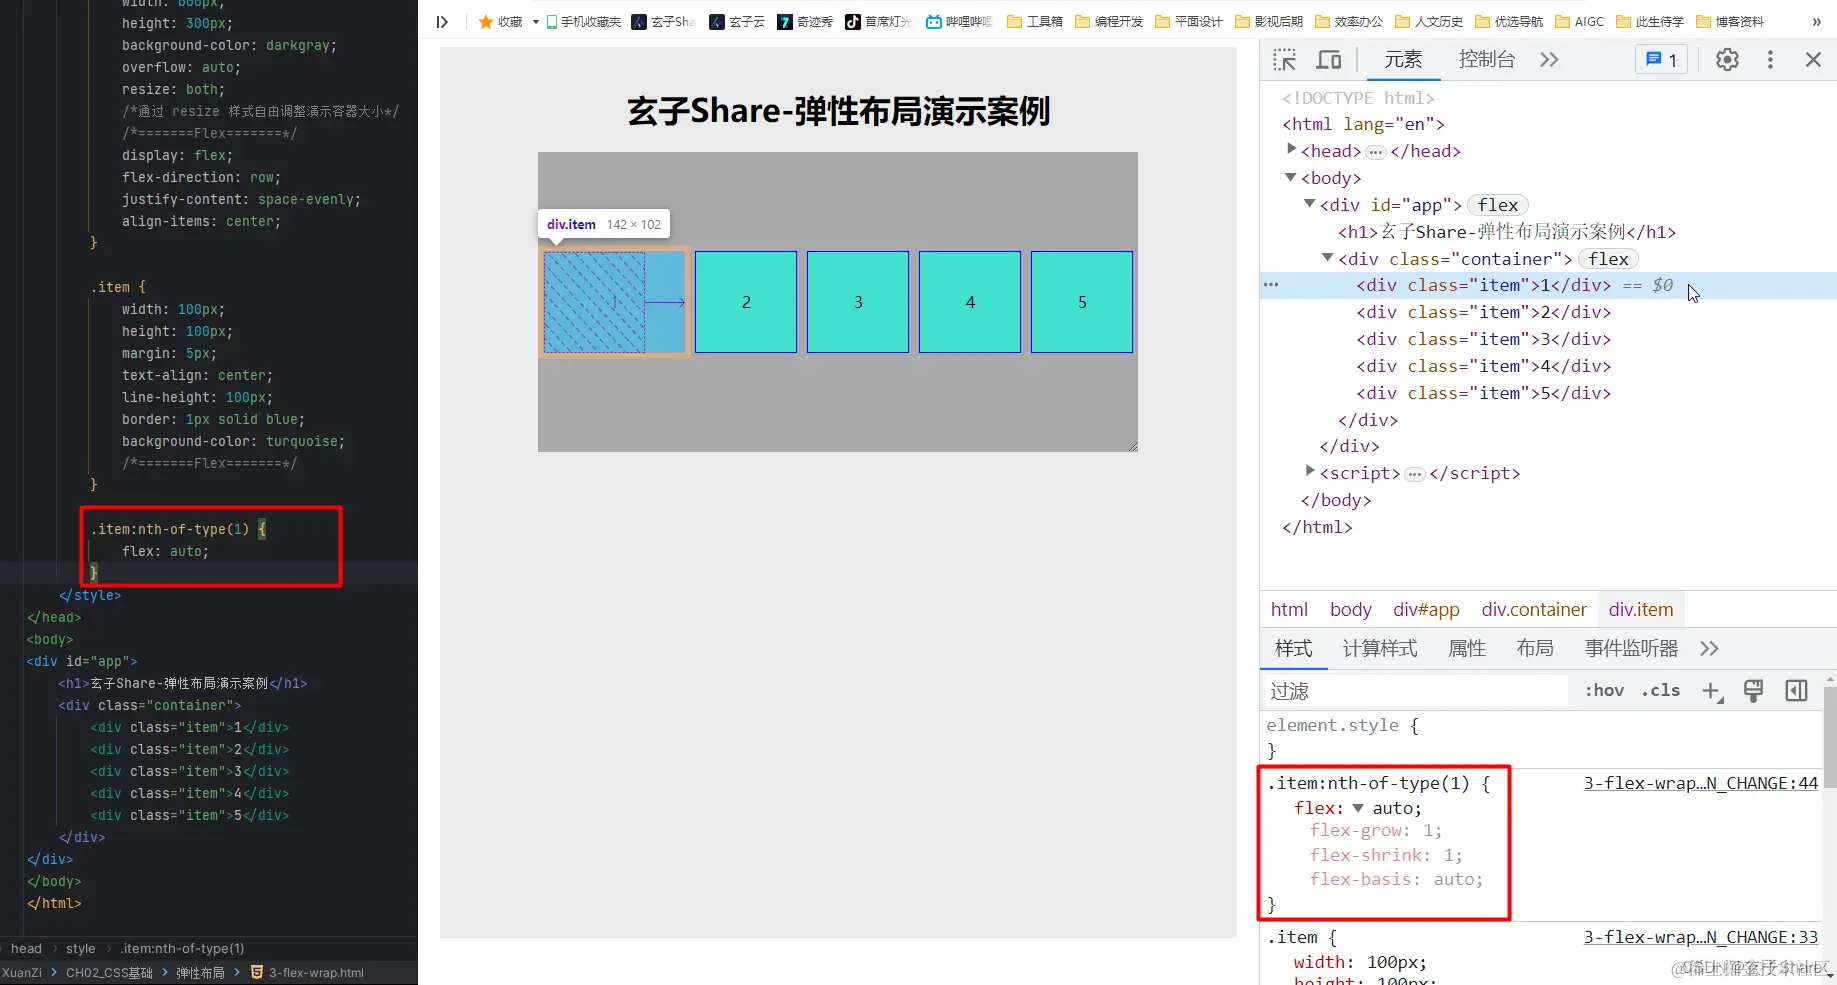Toggle the device emulation toolbar
Image resolution: width=1837 pixels, height=985 pixels.
click(x=1328, y=59)
